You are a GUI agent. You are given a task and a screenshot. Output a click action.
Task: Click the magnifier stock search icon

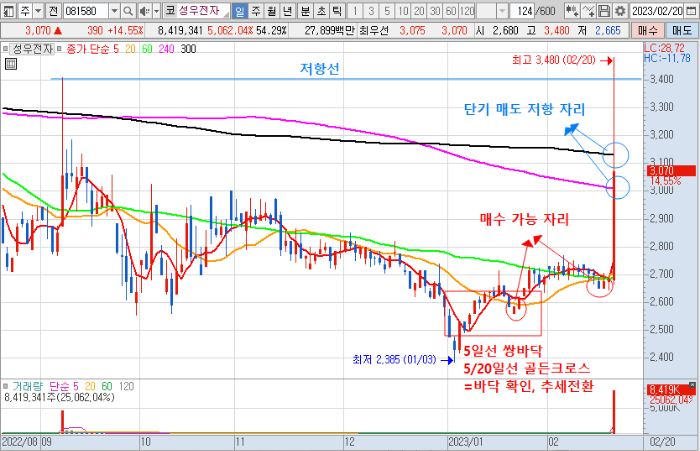tap(128, 11)
